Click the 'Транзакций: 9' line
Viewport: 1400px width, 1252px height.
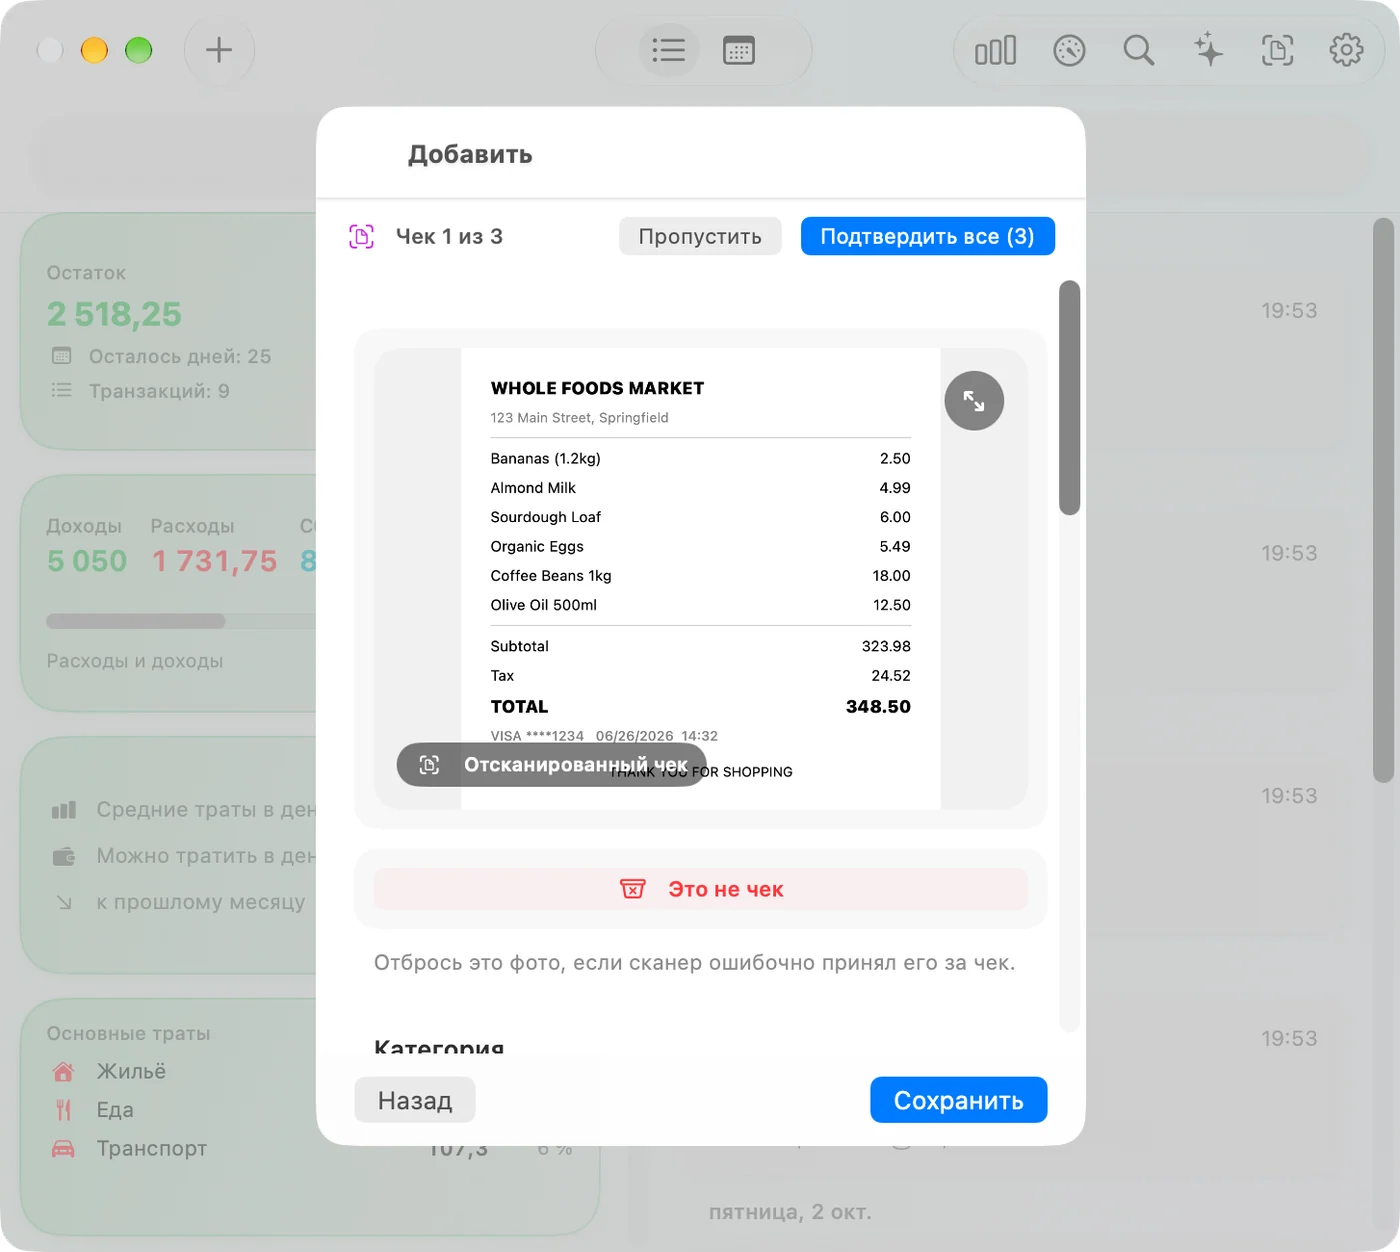pos(140,391)
